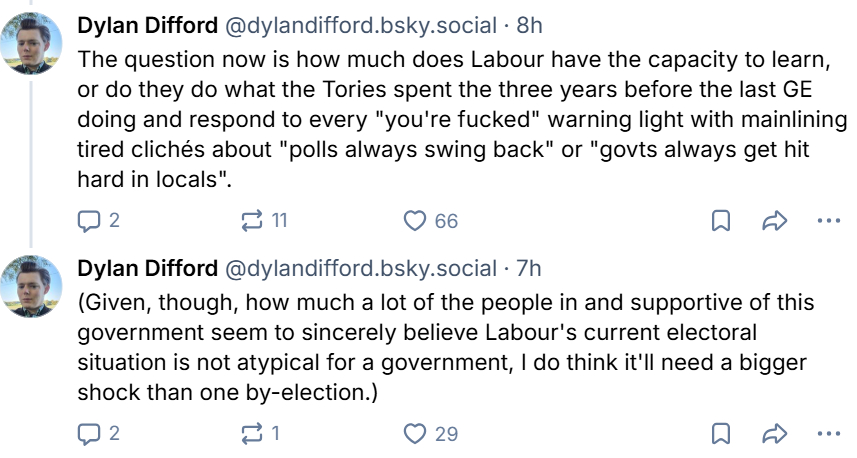Viewport: 857px width, 458px height.
Task: Open more options on the second post
Action: (828, 433)
